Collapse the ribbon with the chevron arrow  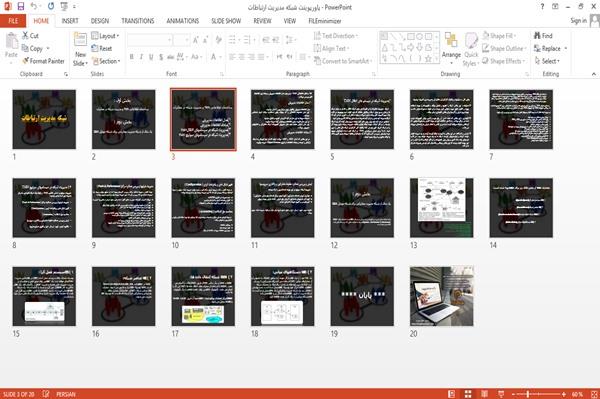click(593, 74)
